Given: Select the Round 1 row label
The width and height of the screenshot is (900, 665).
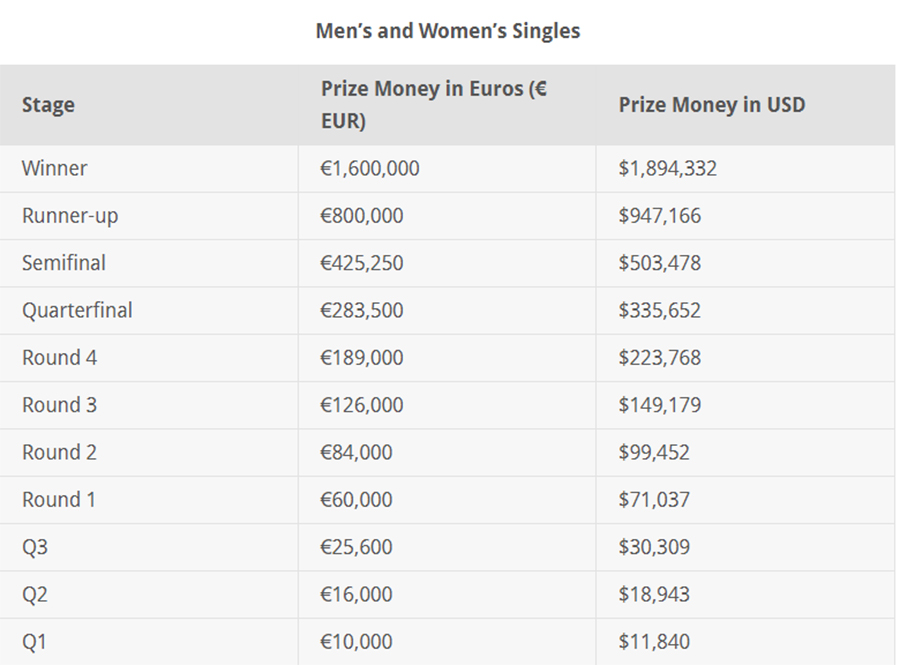Looking at the screenshot, I should tap(59, 500).
